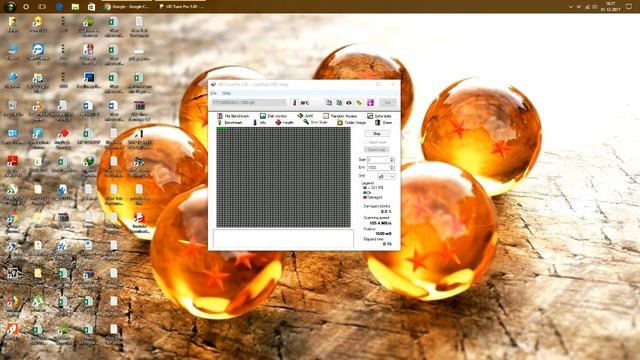The height and width of the screenshot is (360, 640).
Task: Open Microsoft Store from the taskbar
Action: pos(91,7)
